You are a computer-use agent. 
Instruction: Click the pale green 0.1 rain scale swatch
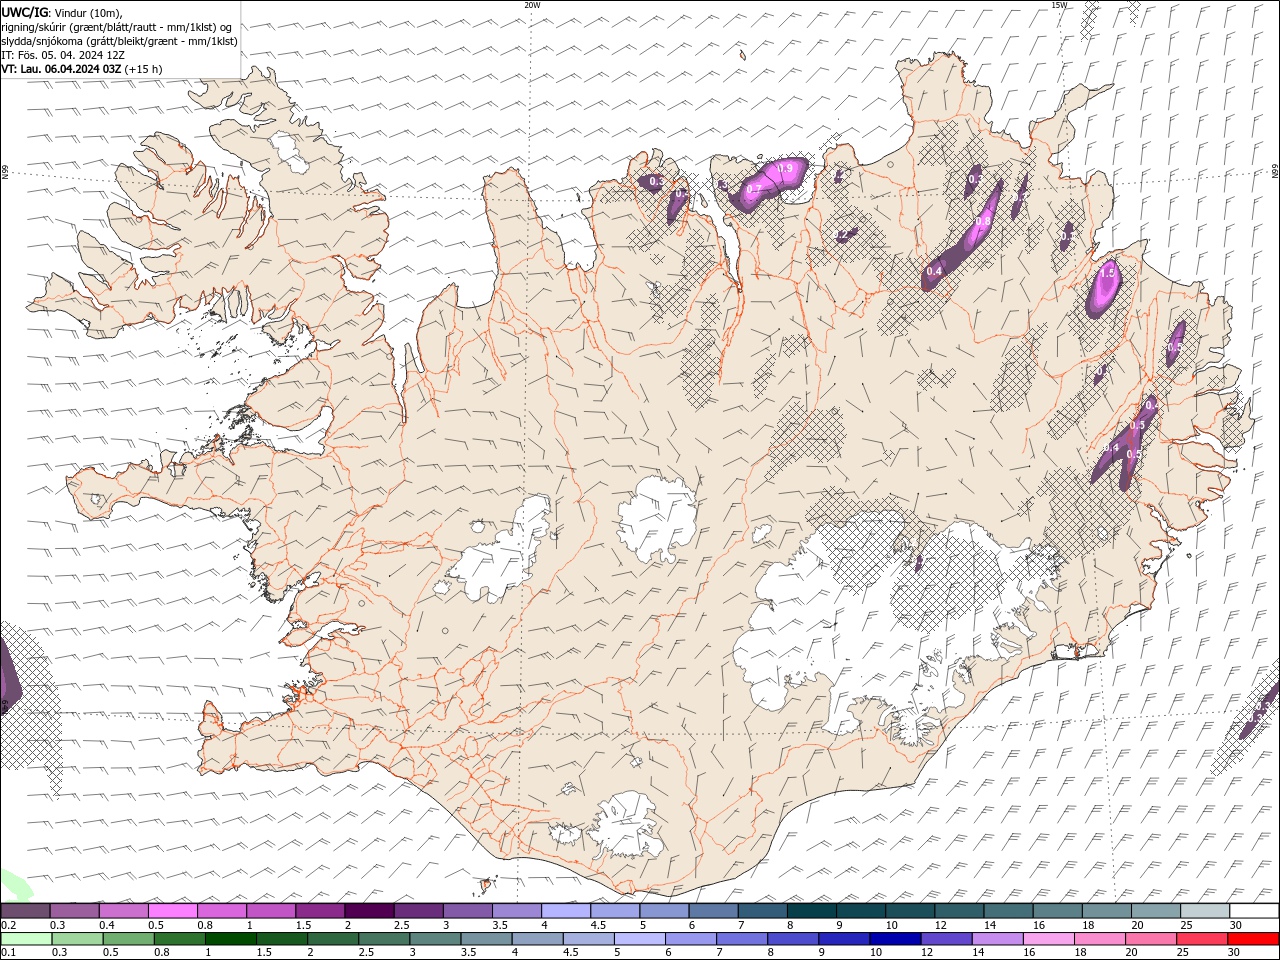coord(27,939)
